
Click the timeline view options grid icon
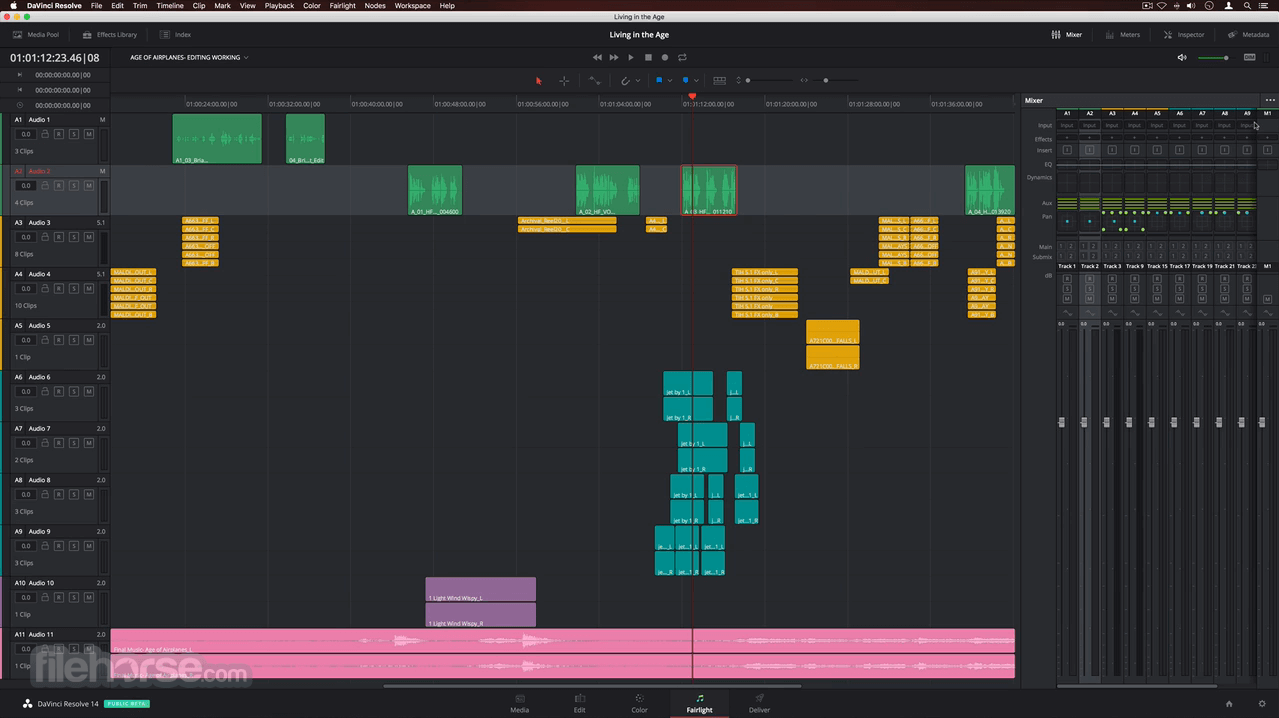point(719,80)
